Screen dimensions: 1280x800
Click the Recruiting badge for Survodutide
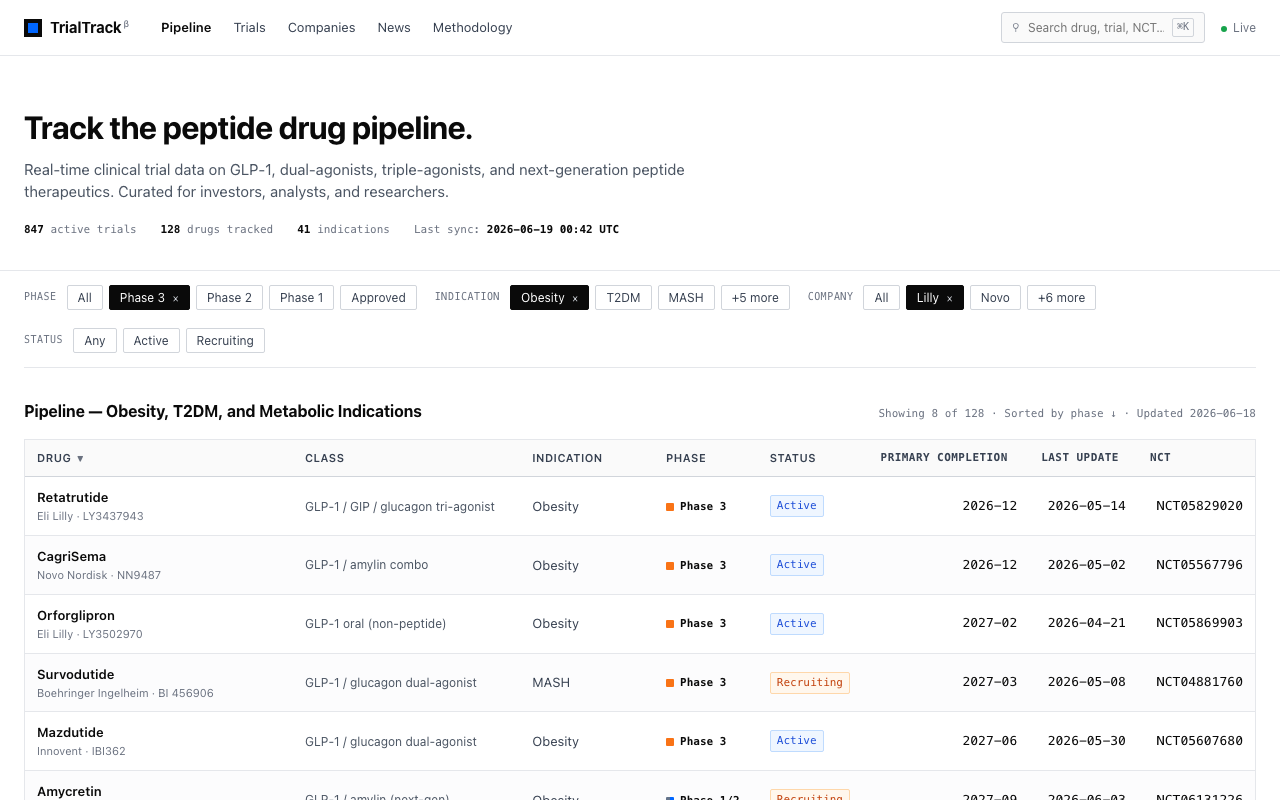[810, 683]
